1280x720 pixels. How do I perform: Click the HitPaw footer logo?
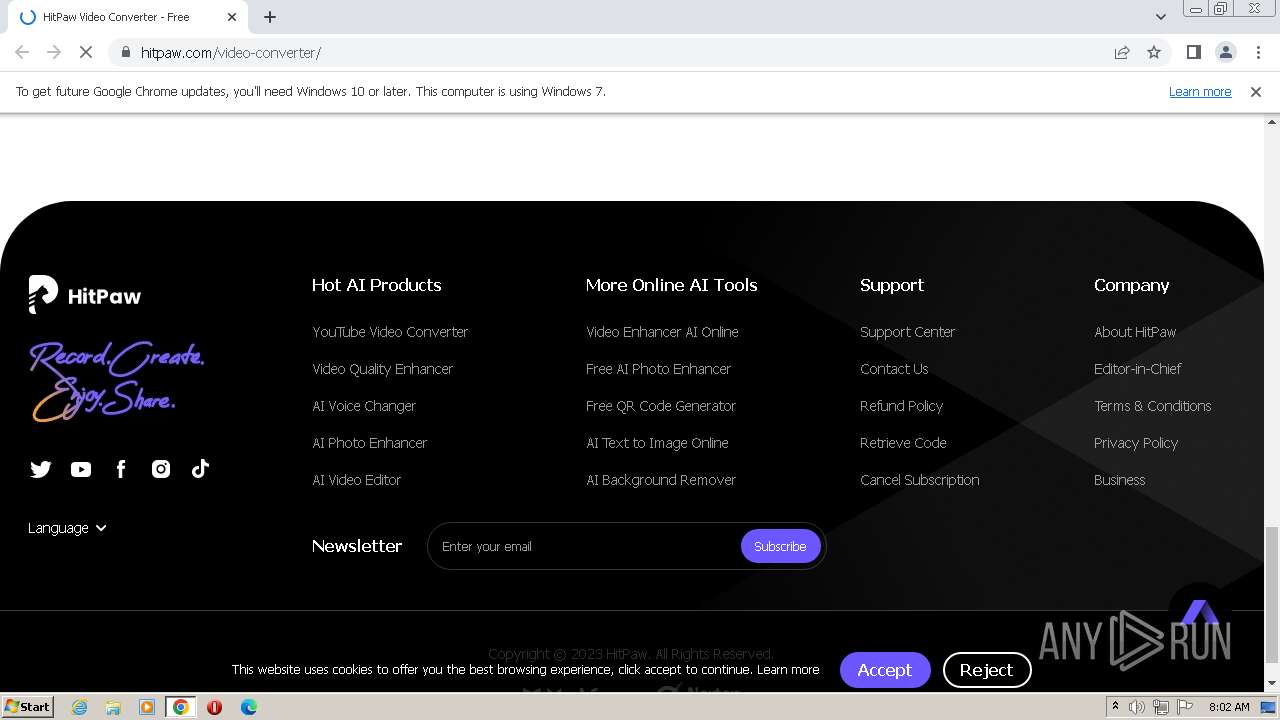[85, 295]
